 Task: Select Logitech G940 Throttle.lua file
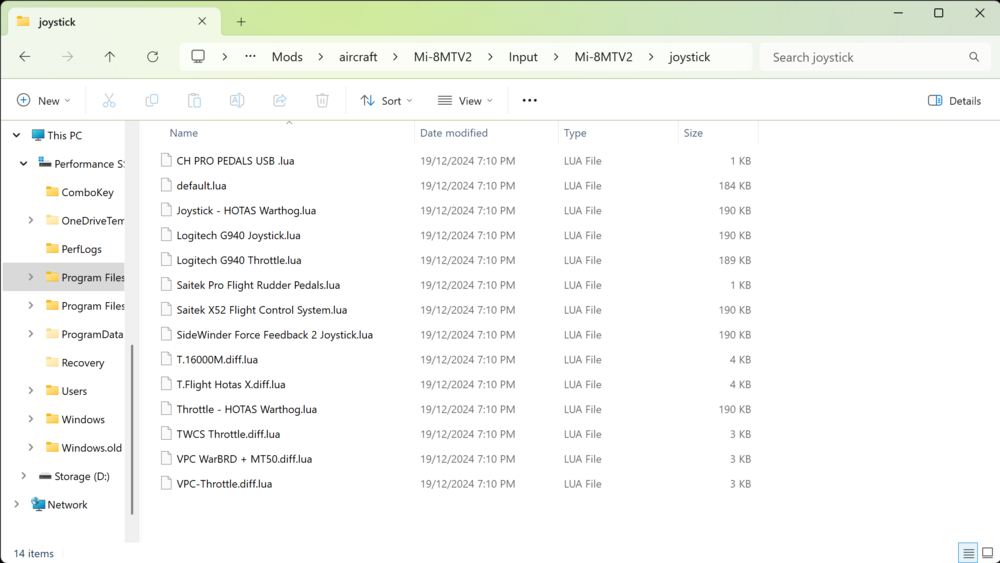239,260
